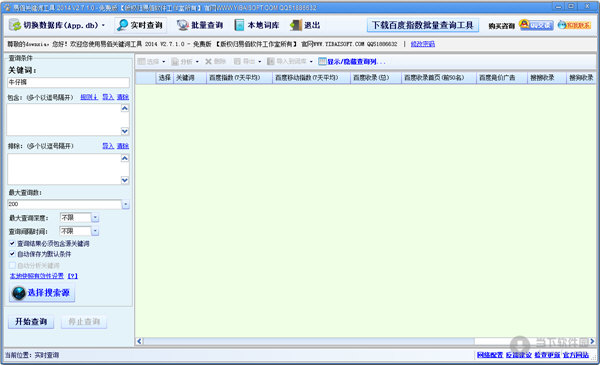Click the 切换数据库 (App.db) database icon
This screenshot has width=600, height=365.
point(15,25)
